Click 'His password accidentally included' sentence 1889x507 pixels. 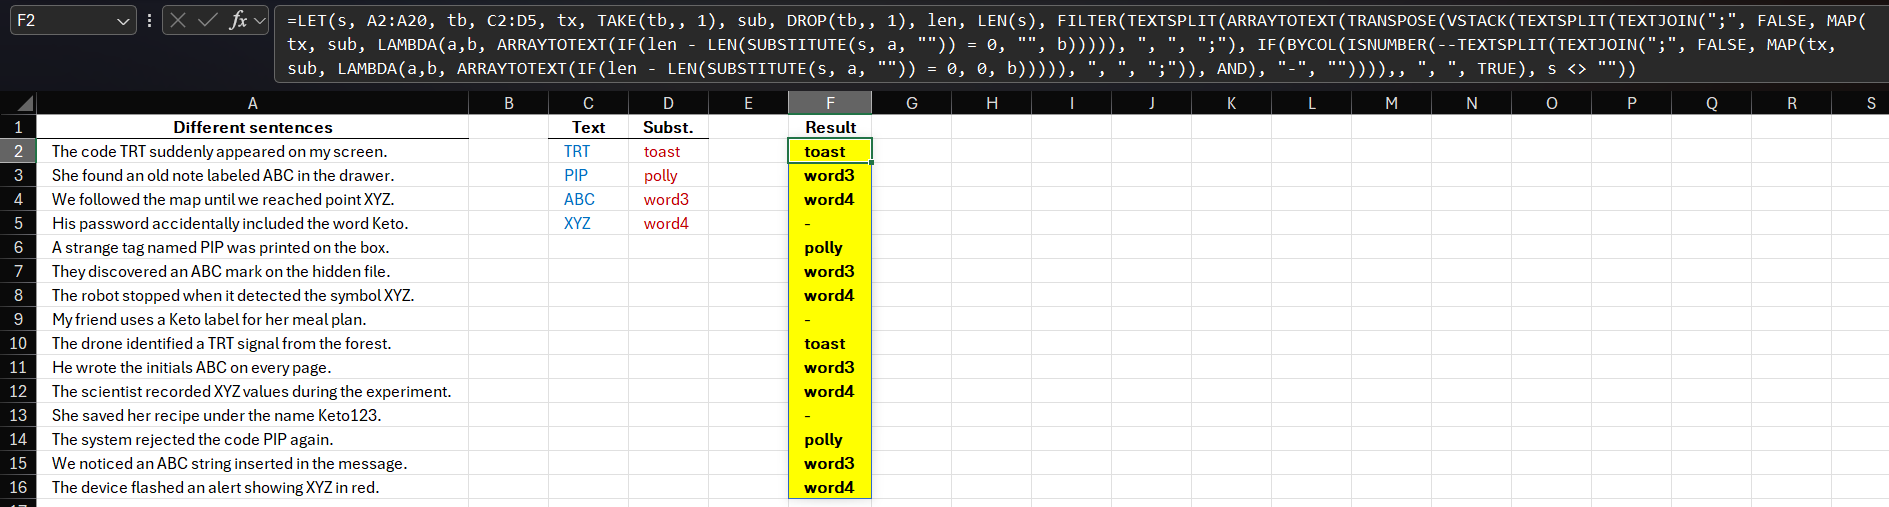click(253, 223)
